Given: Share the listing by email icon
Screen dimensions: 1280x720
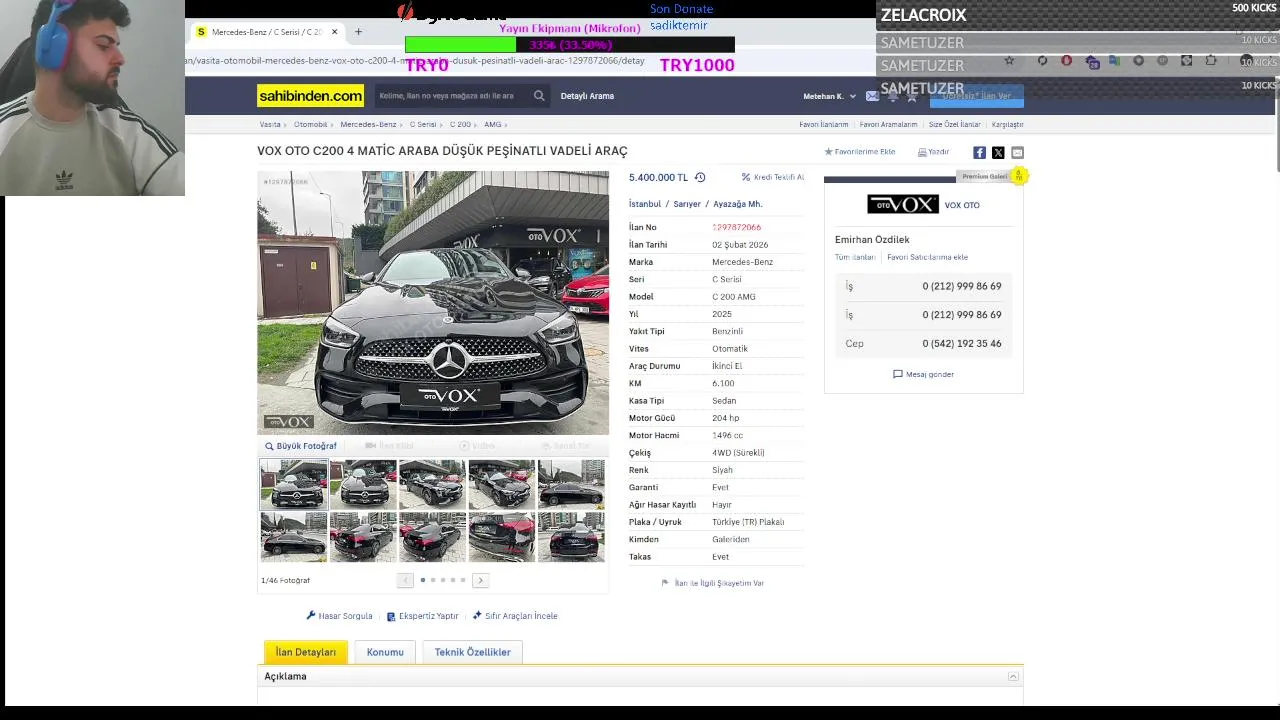Looking at the screenshot, I should pyautogui.click(x=1017, y=153).
